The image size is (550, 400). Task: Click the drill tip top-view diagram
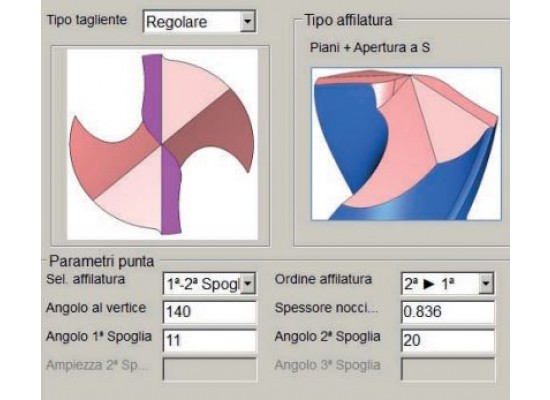(162, 145)
